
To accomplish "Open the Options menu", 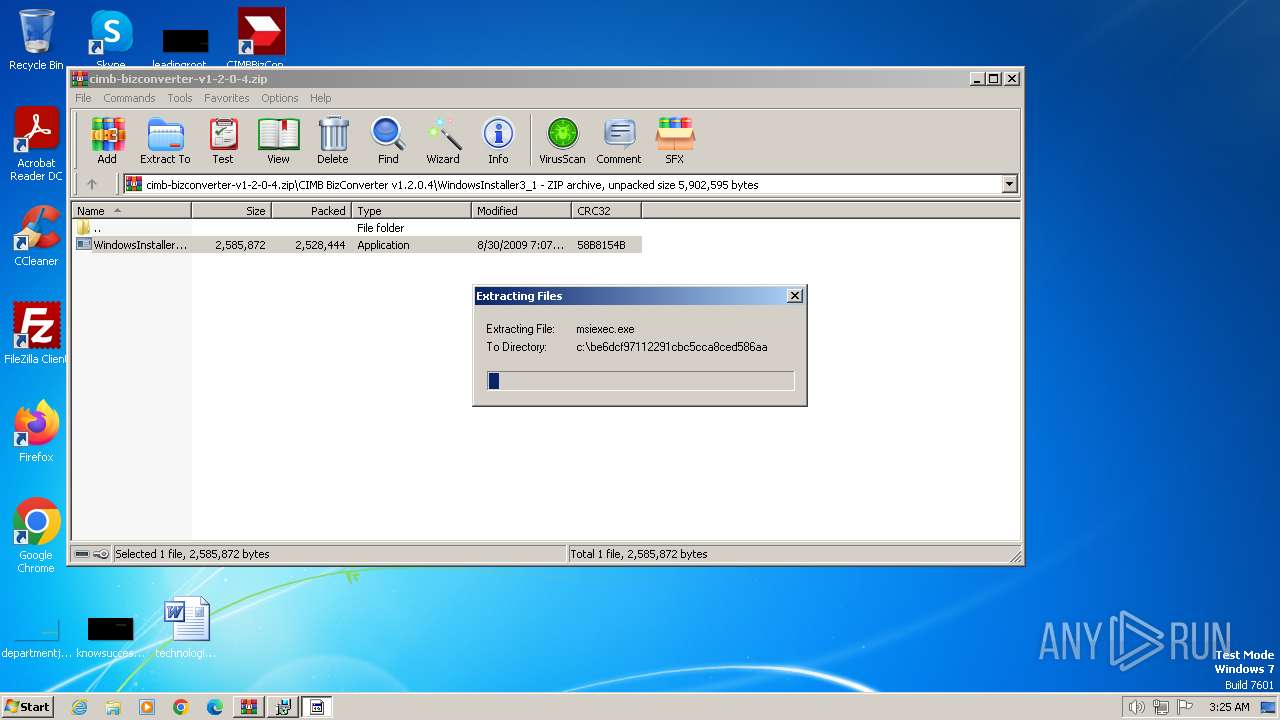I will pyautogui.click(x=280, y=98).
